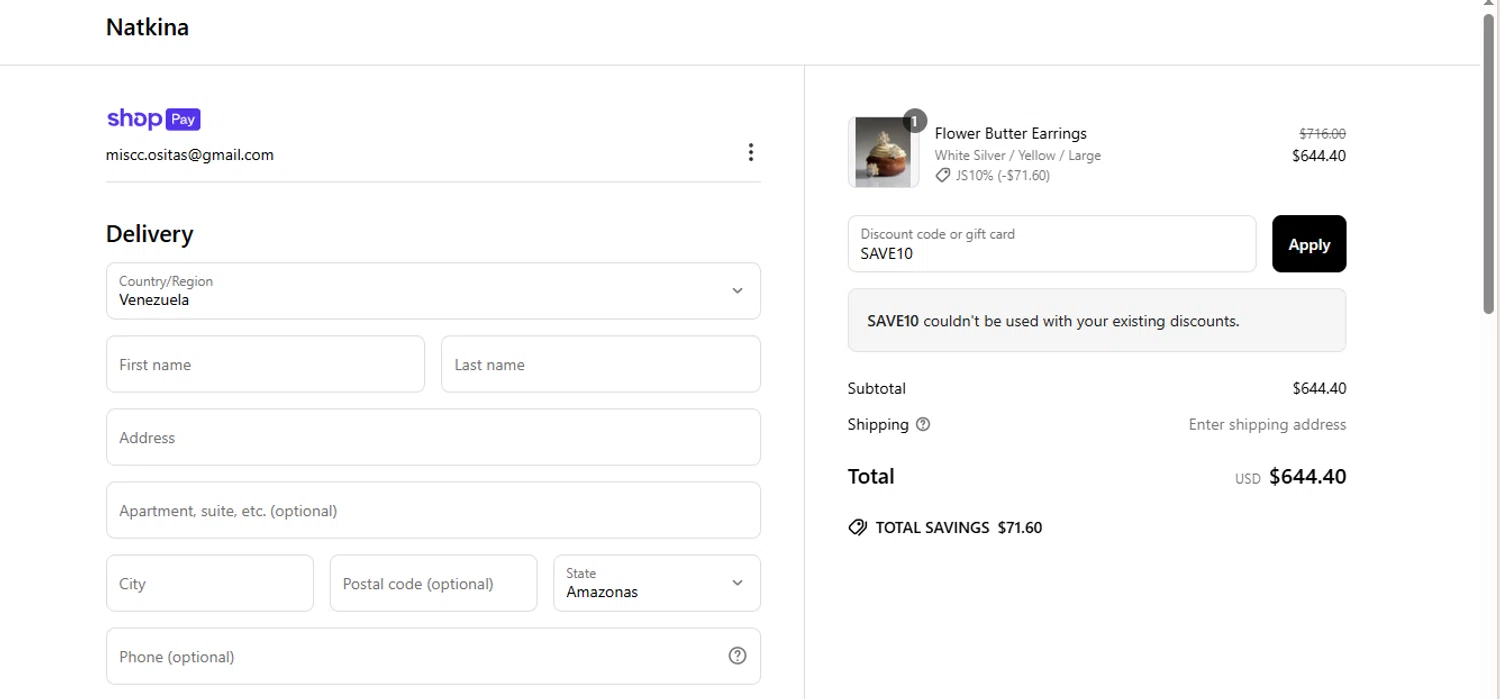Click the discount code field containing SAVE10
Screen dimensions: 1500x699
(1052, 244)
